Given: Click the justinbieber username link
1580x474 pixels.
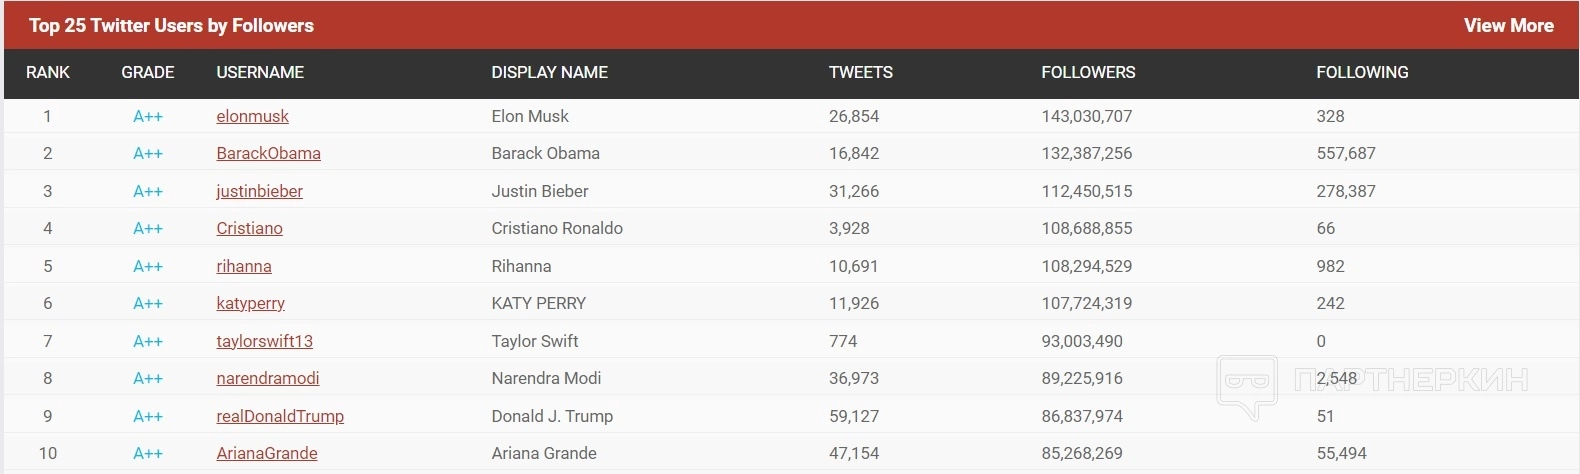Looking at the screenshot, I should pos(259,191).
